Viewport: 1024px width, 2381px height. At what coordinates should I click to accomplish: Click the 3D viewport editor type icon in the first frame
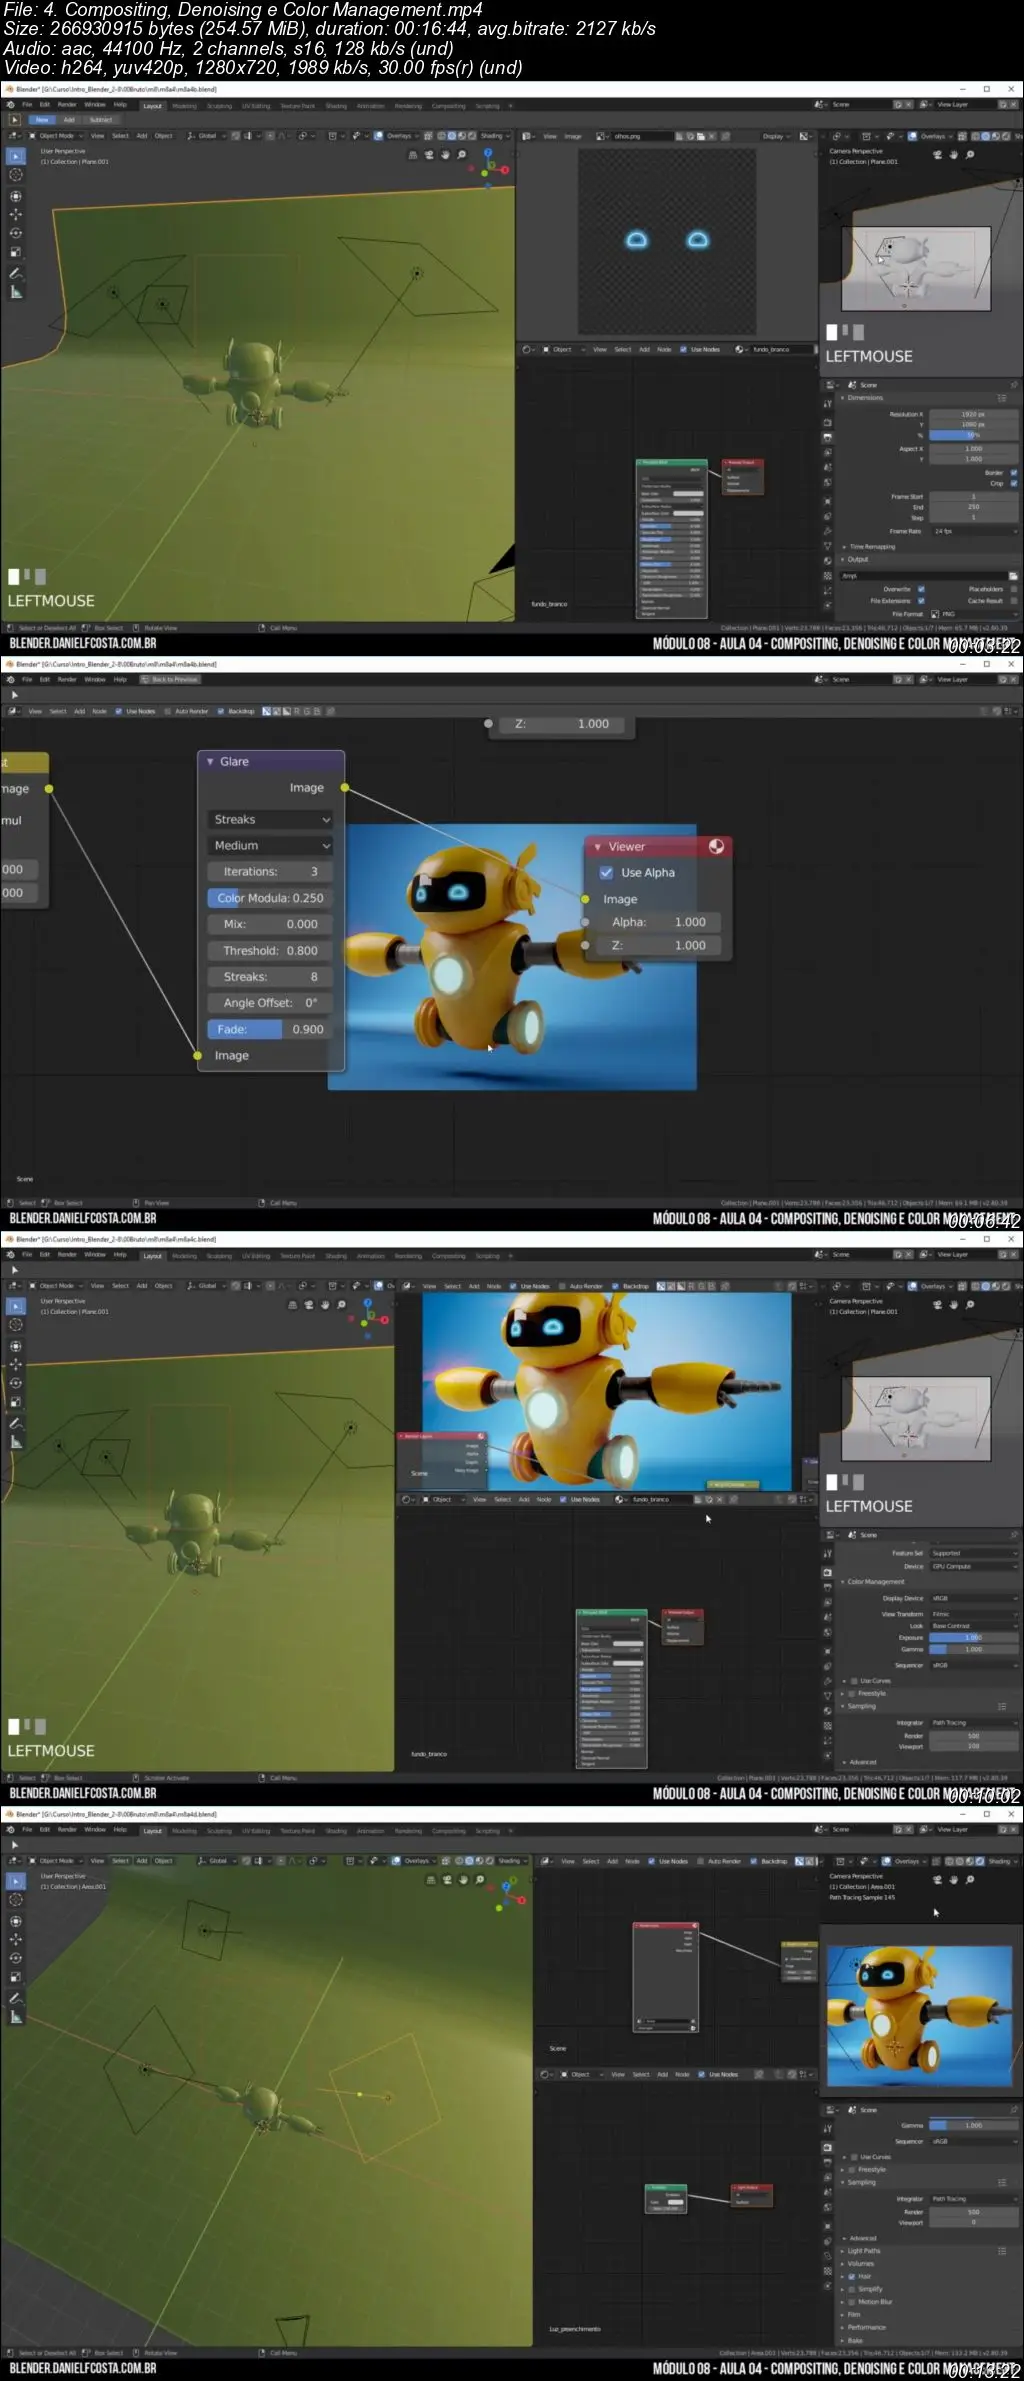[13, 136]
